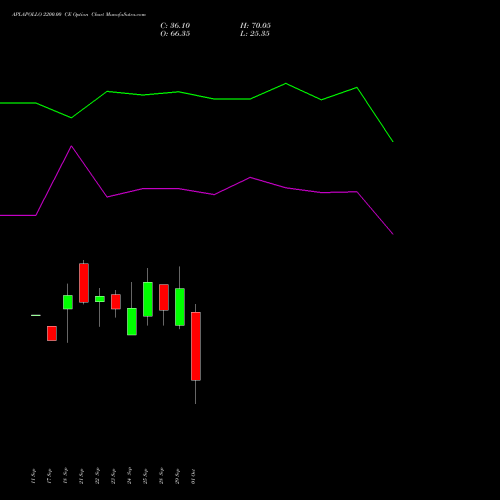Select the 25 Sep date axis label
Viewport: 500px width, 500px height.
click(x=145, y=476)
